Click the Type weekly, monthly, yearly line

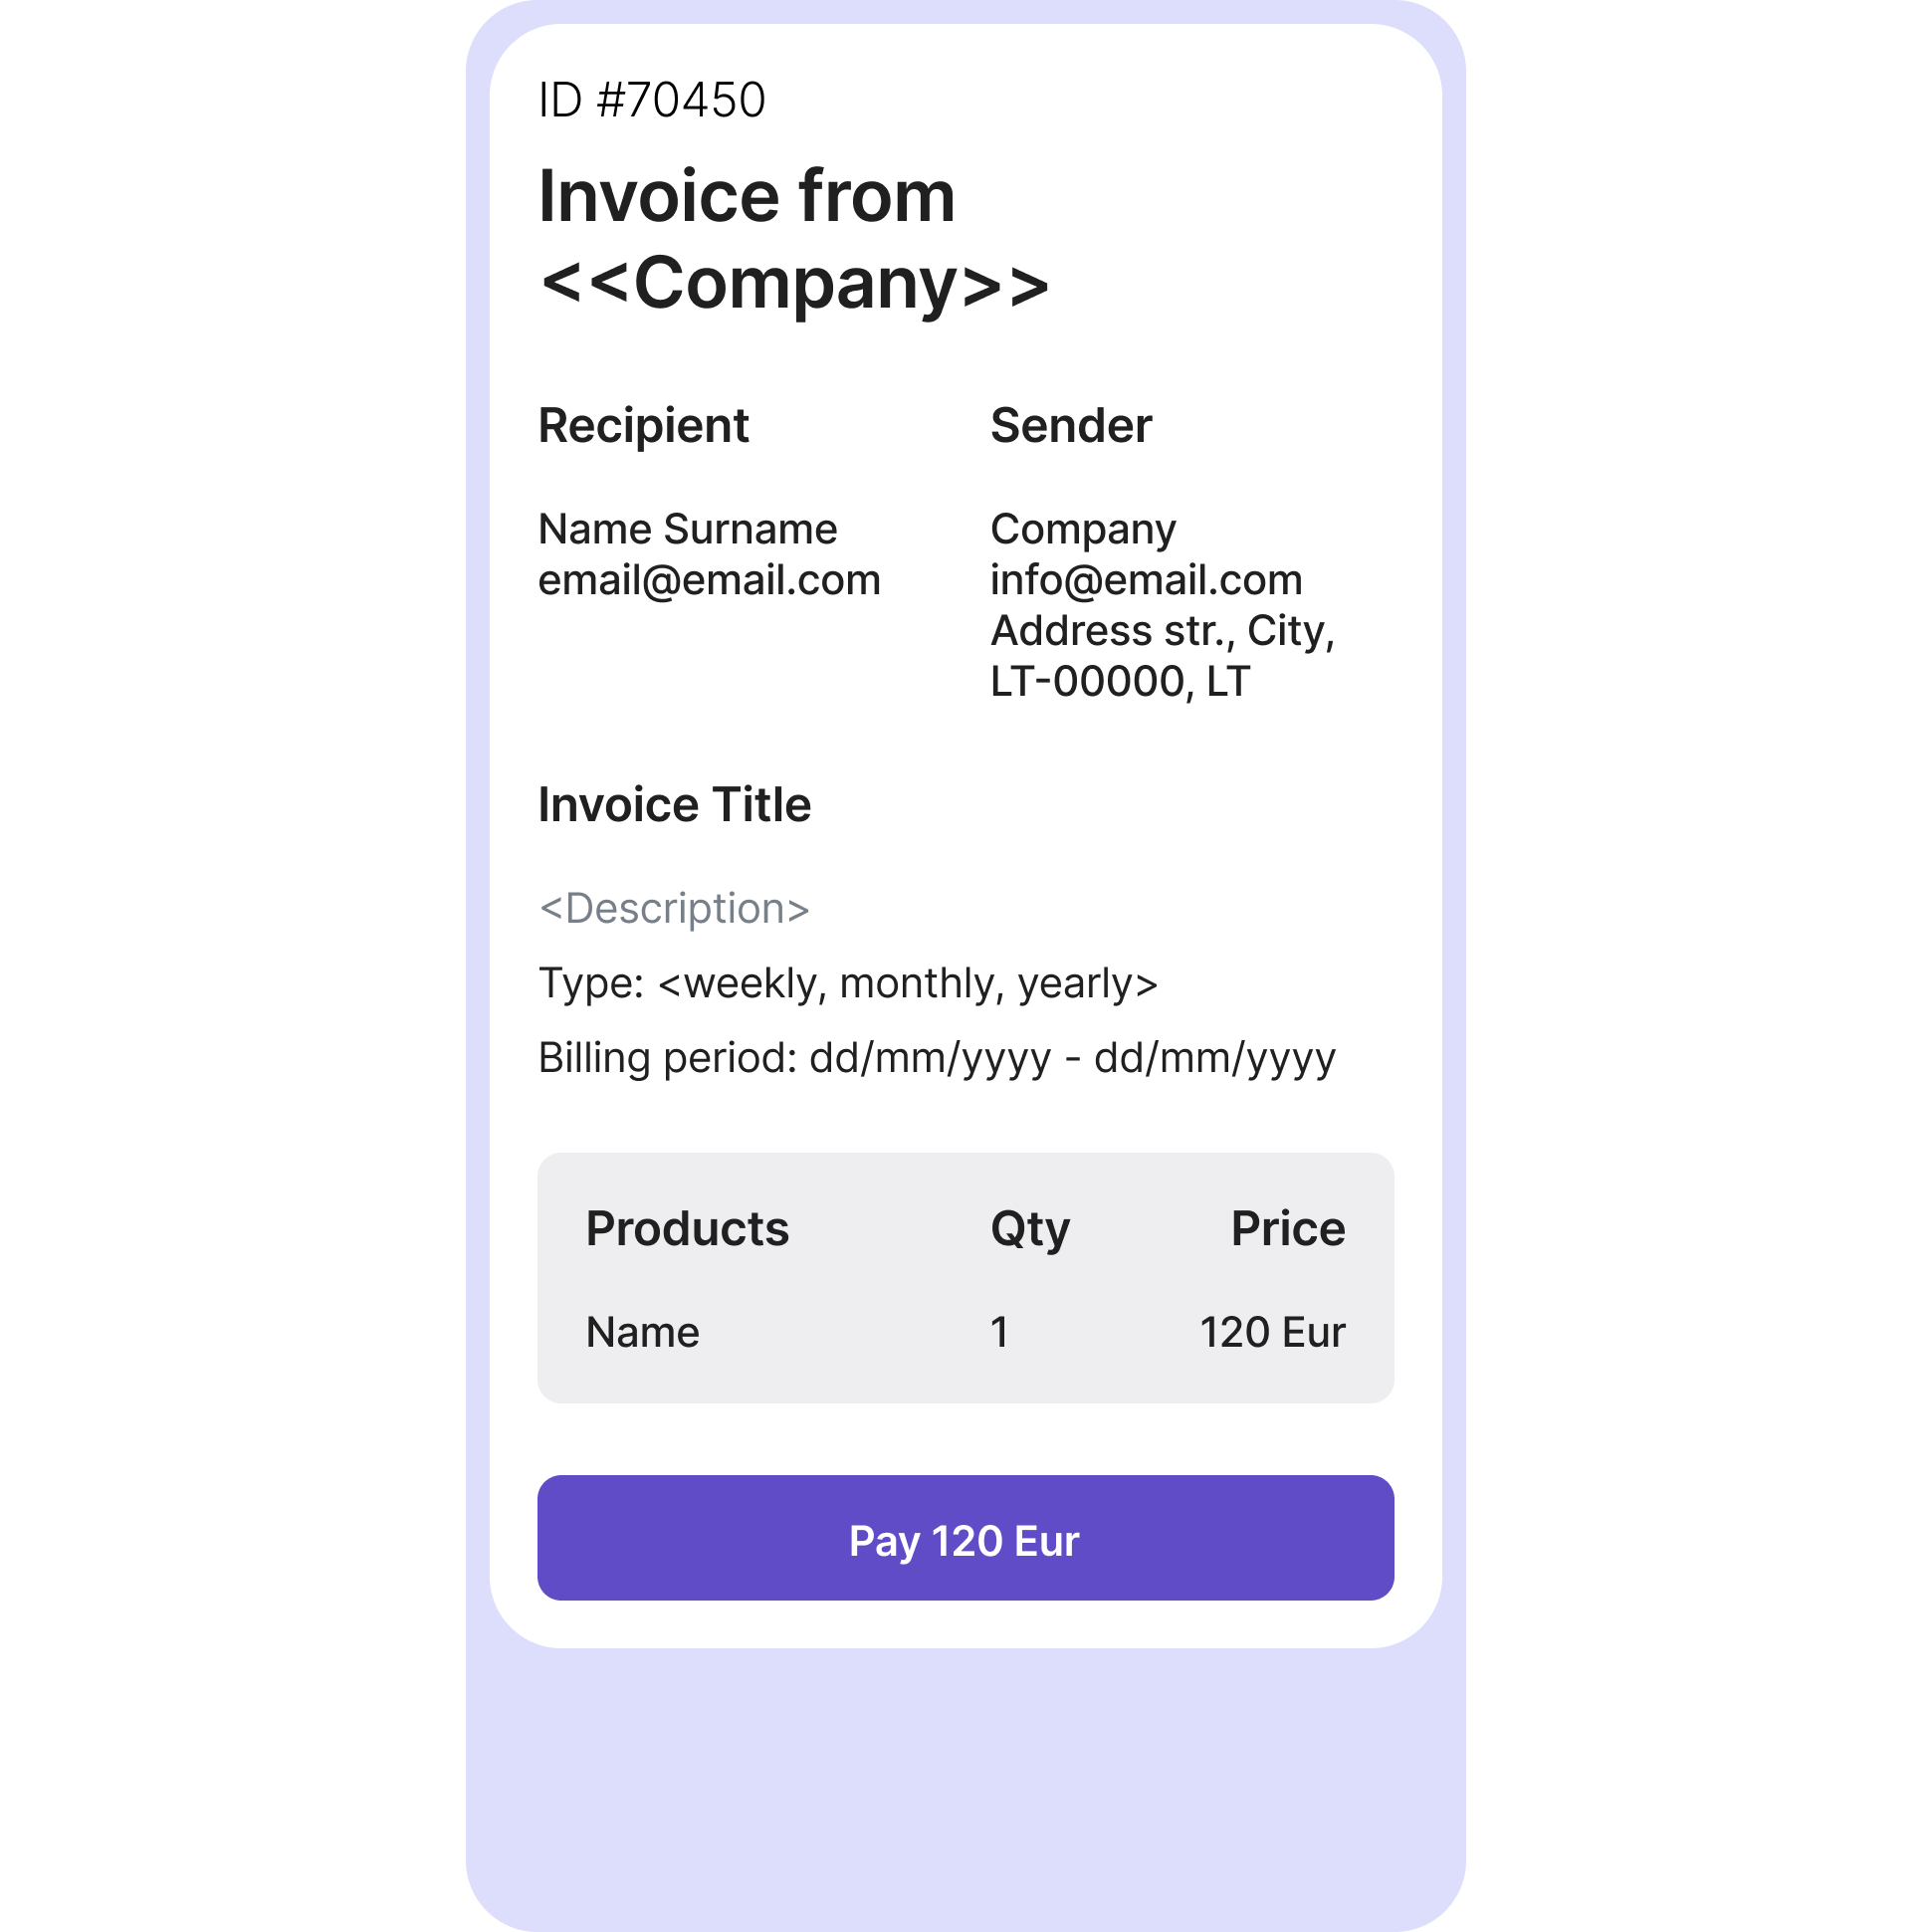[x=848, y=984]
